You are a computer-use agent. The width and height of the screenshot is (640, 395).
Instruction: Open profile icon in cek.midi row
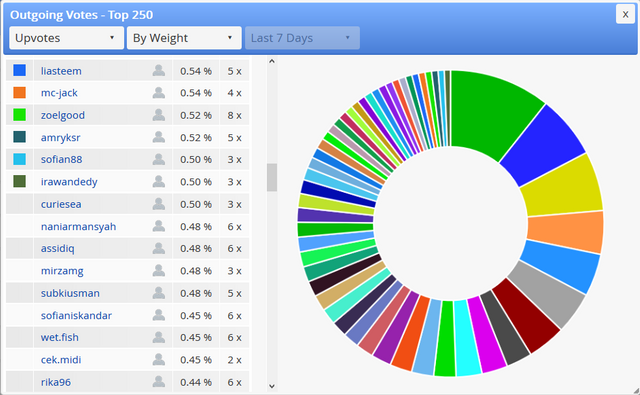click(159, 359)
